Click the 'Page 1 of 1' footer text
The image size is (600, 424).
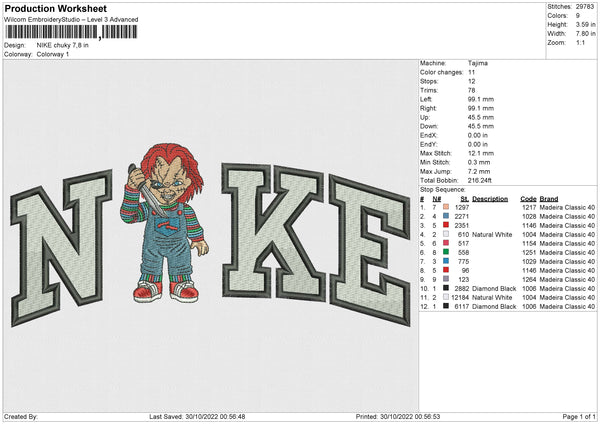pos(579,417)
